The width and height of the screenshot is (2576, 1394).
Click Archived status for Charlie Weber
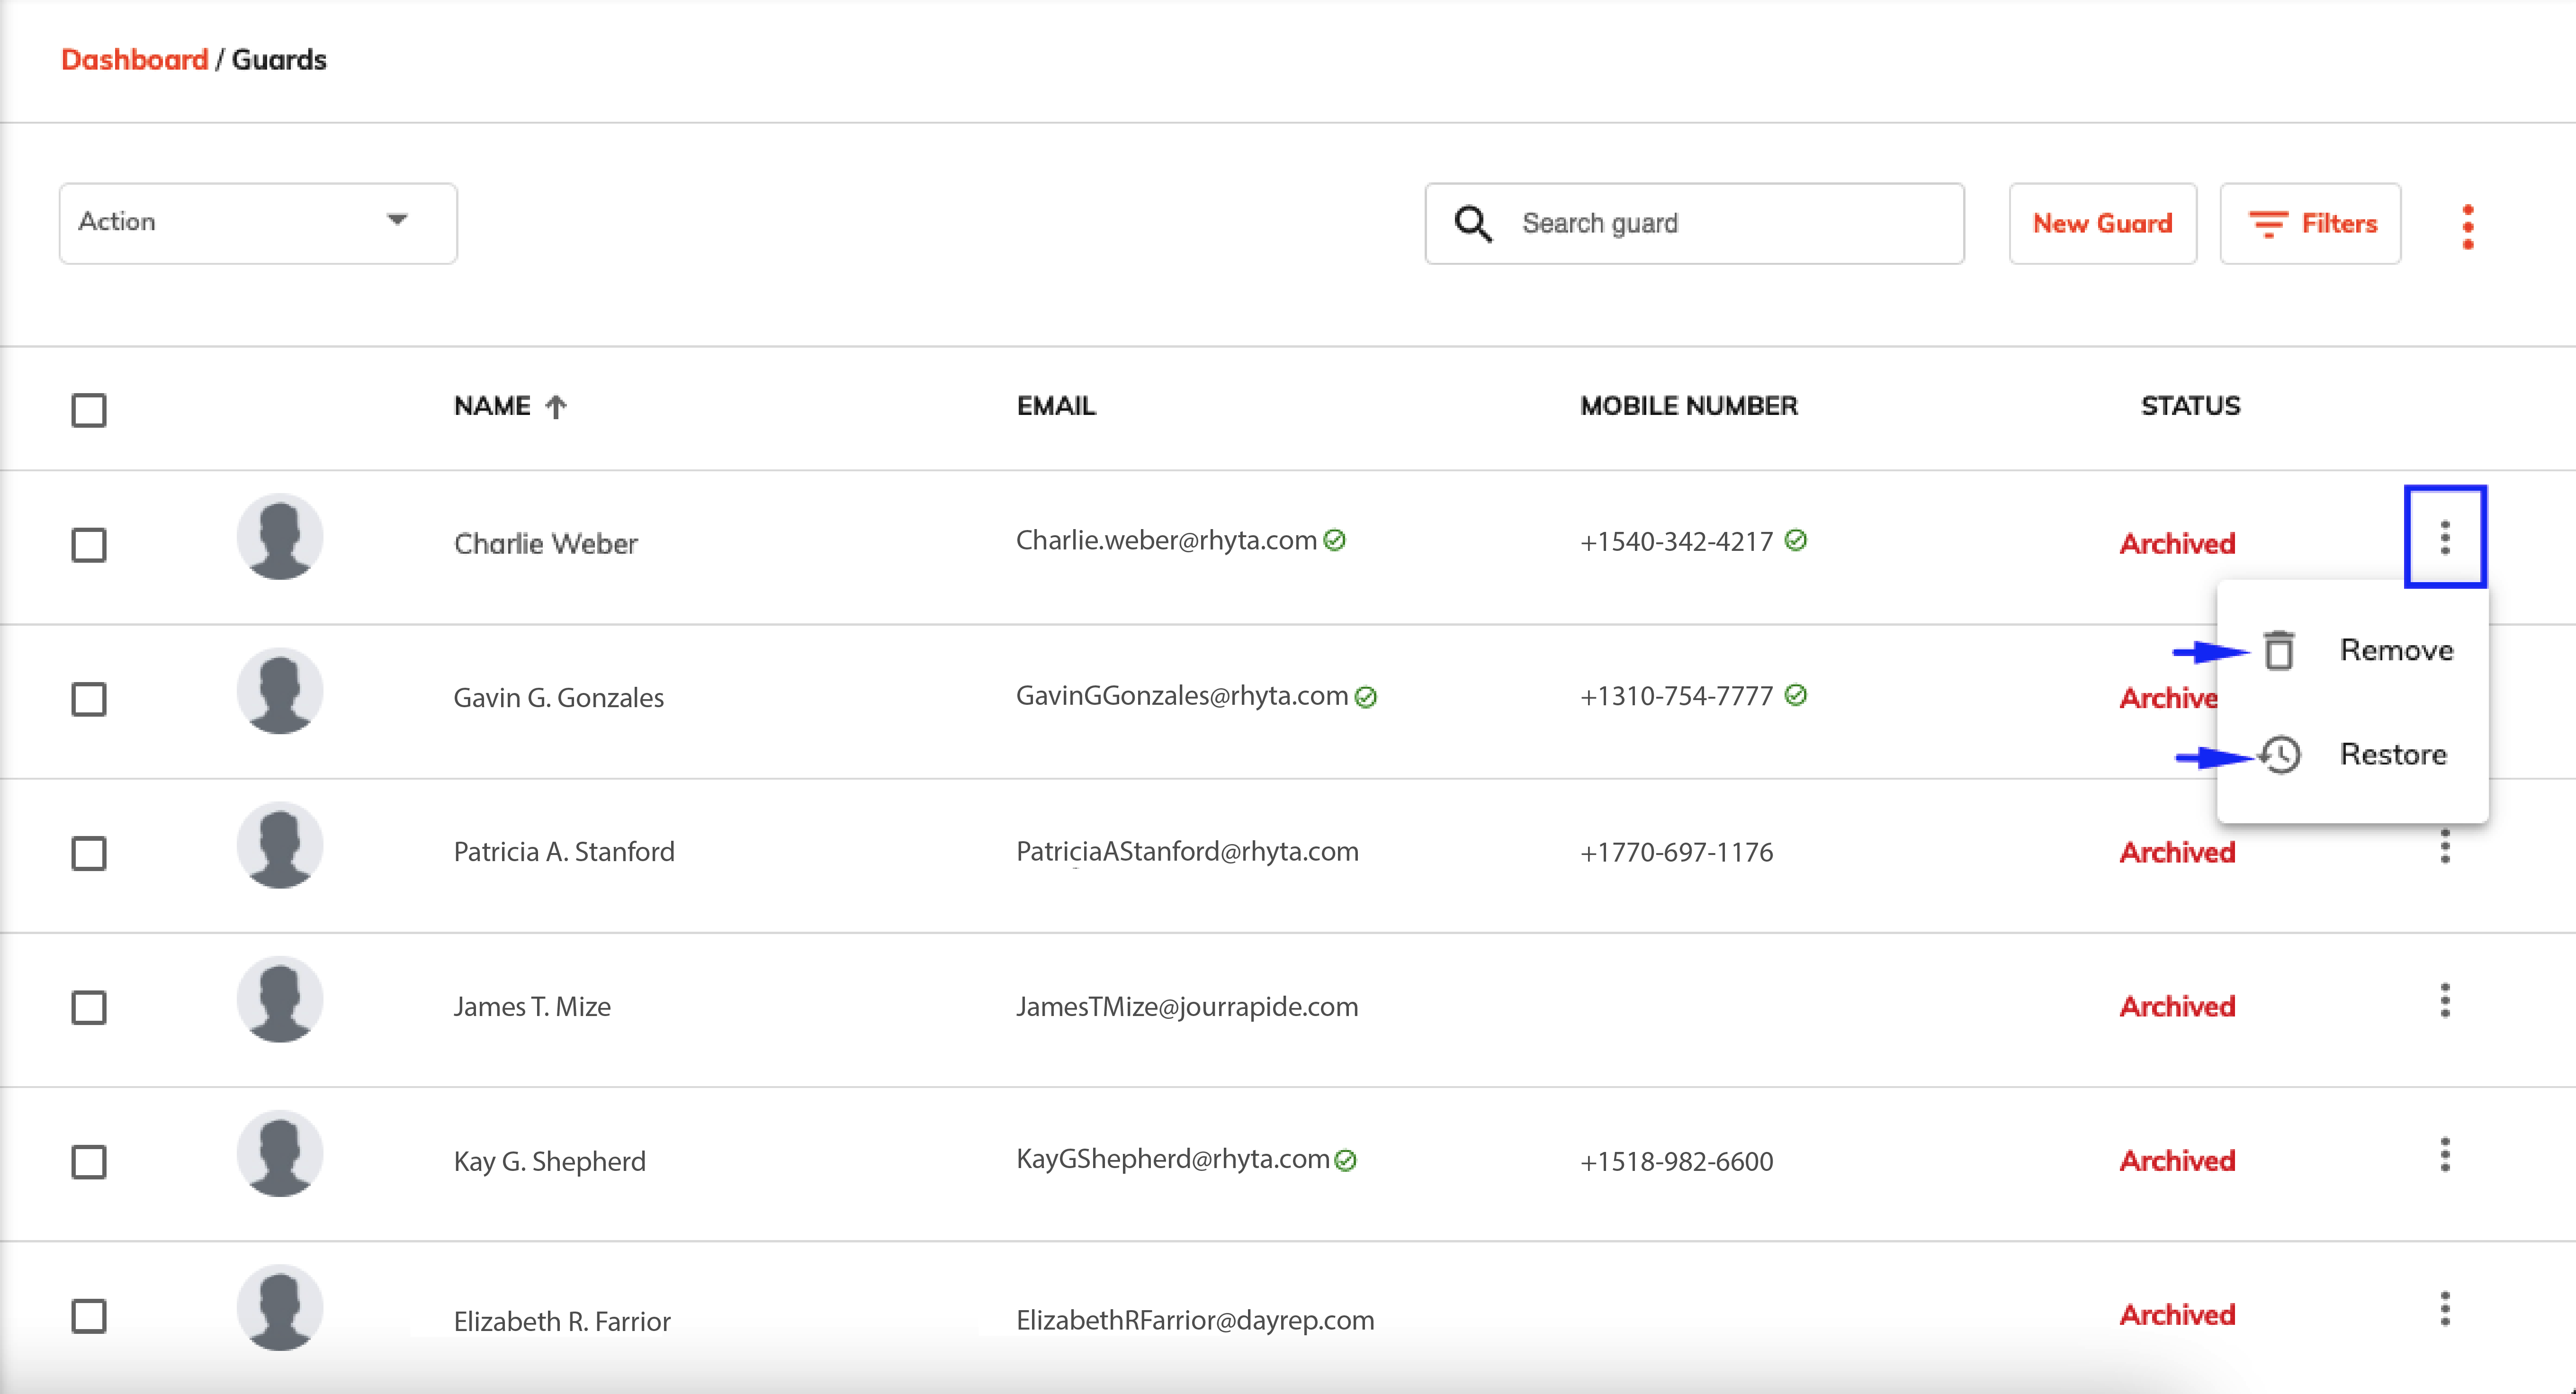(x=2177, y=543)
